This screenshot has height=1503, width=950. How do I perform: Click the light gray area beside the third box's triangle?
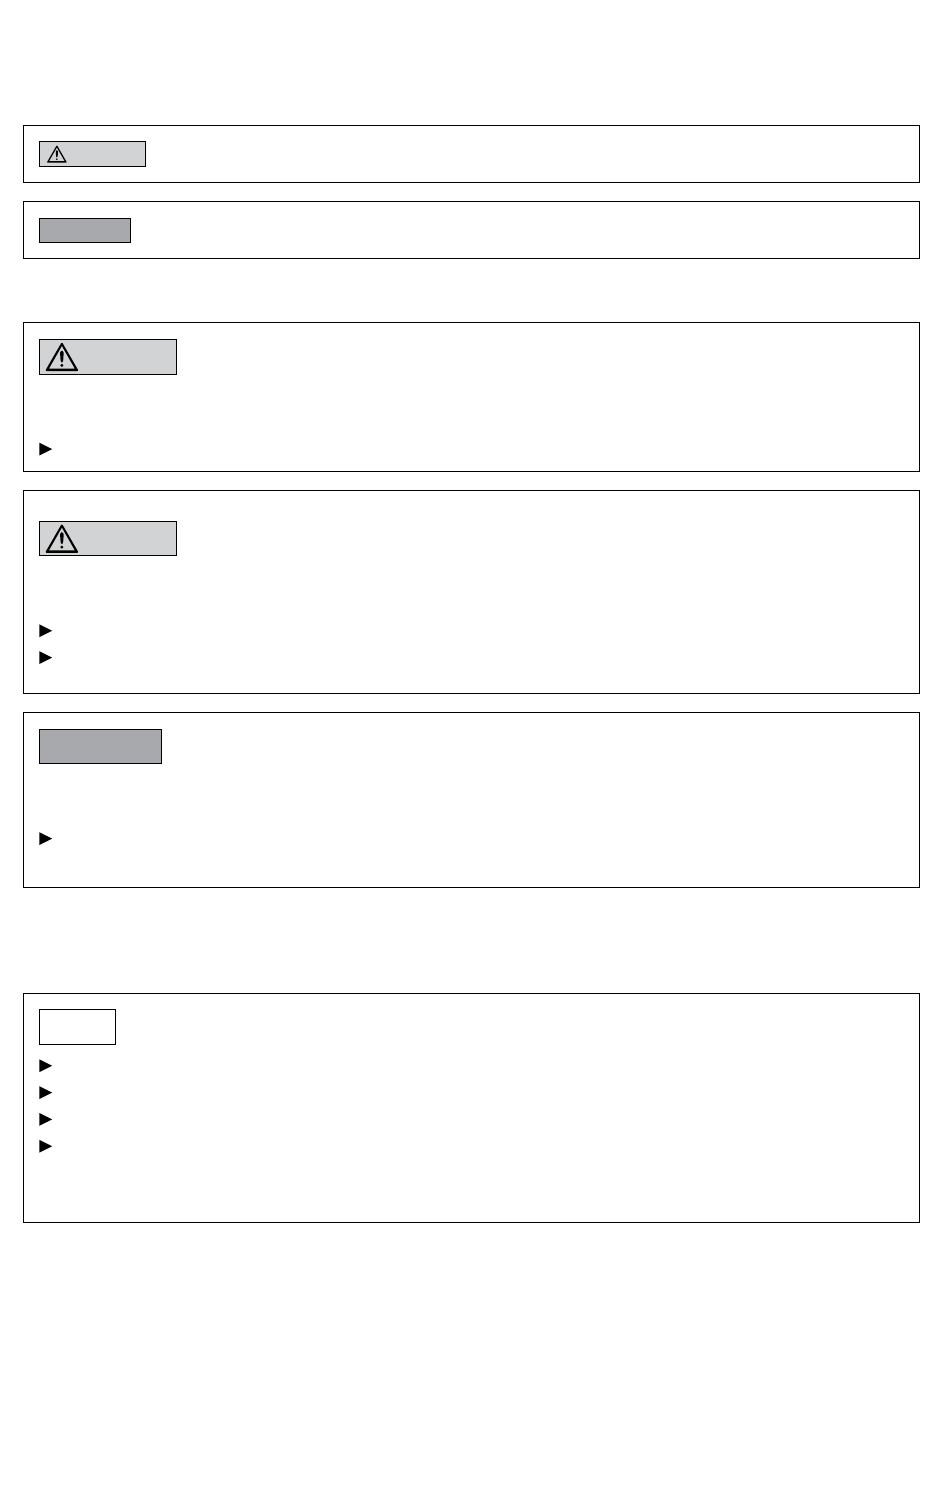(128, 357)
